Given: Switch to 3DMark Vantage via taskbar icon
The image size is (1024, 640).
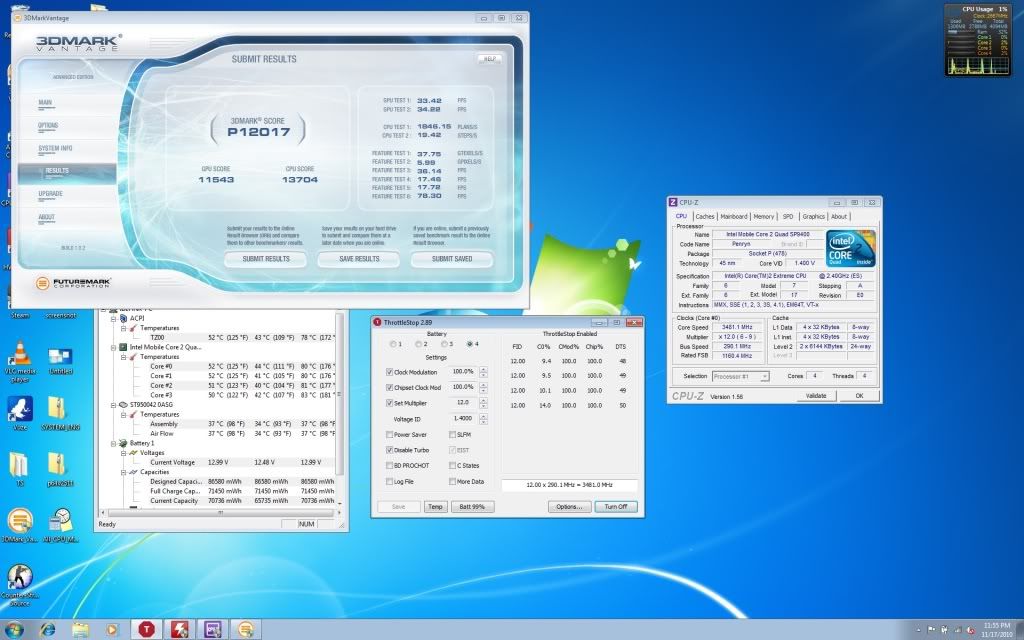Looking at the screenshot, I should point(246,630).
